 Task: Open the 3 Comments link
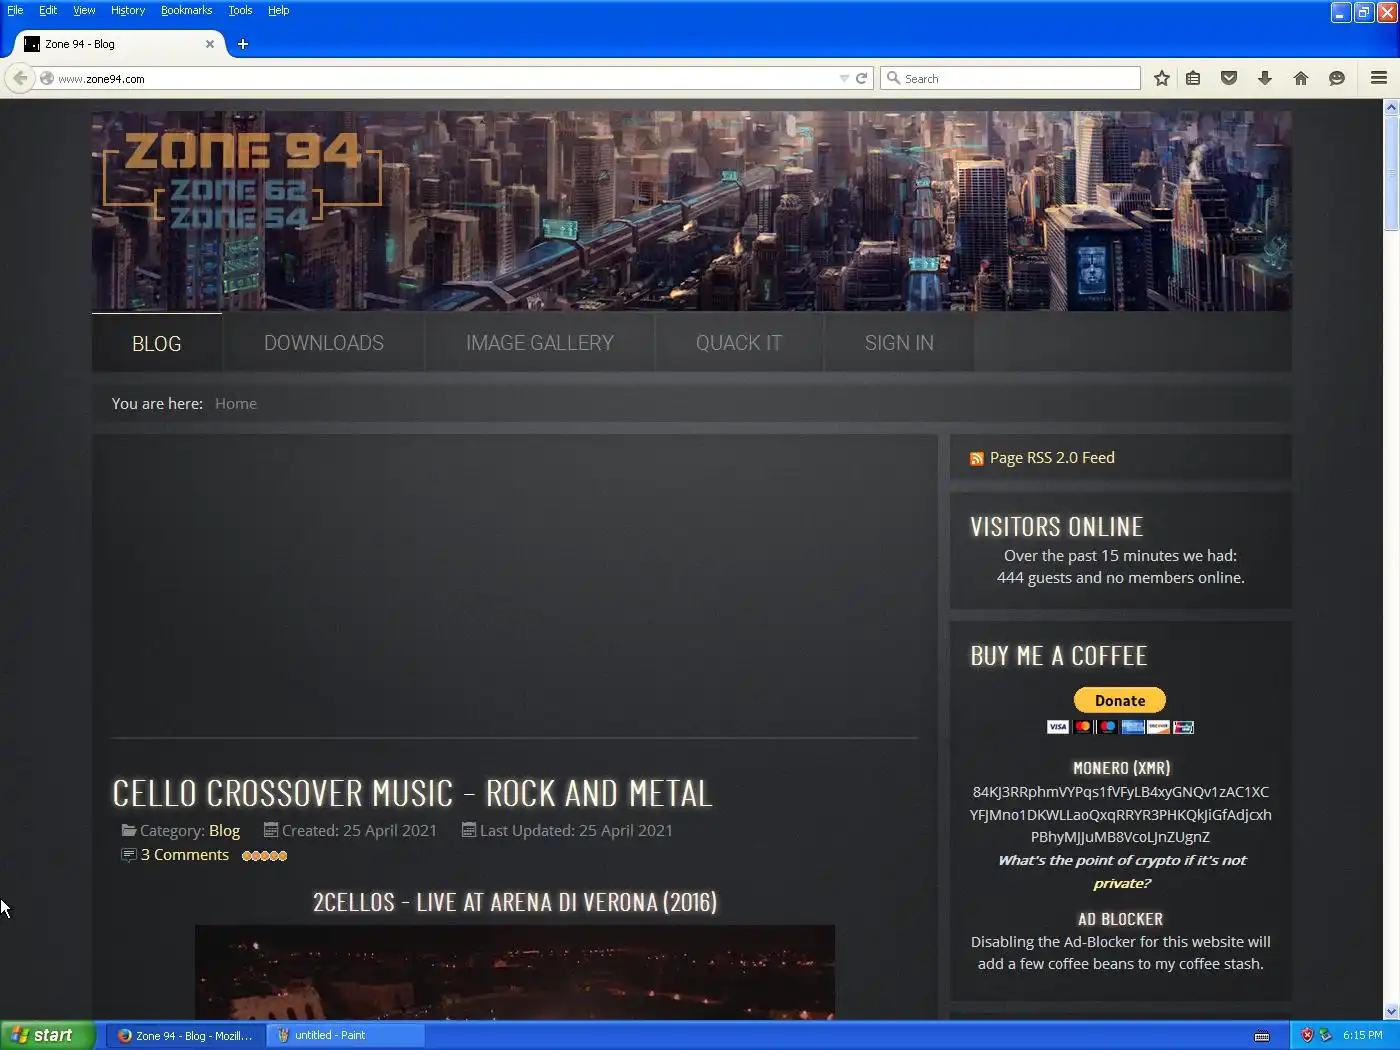coord(185,855)
